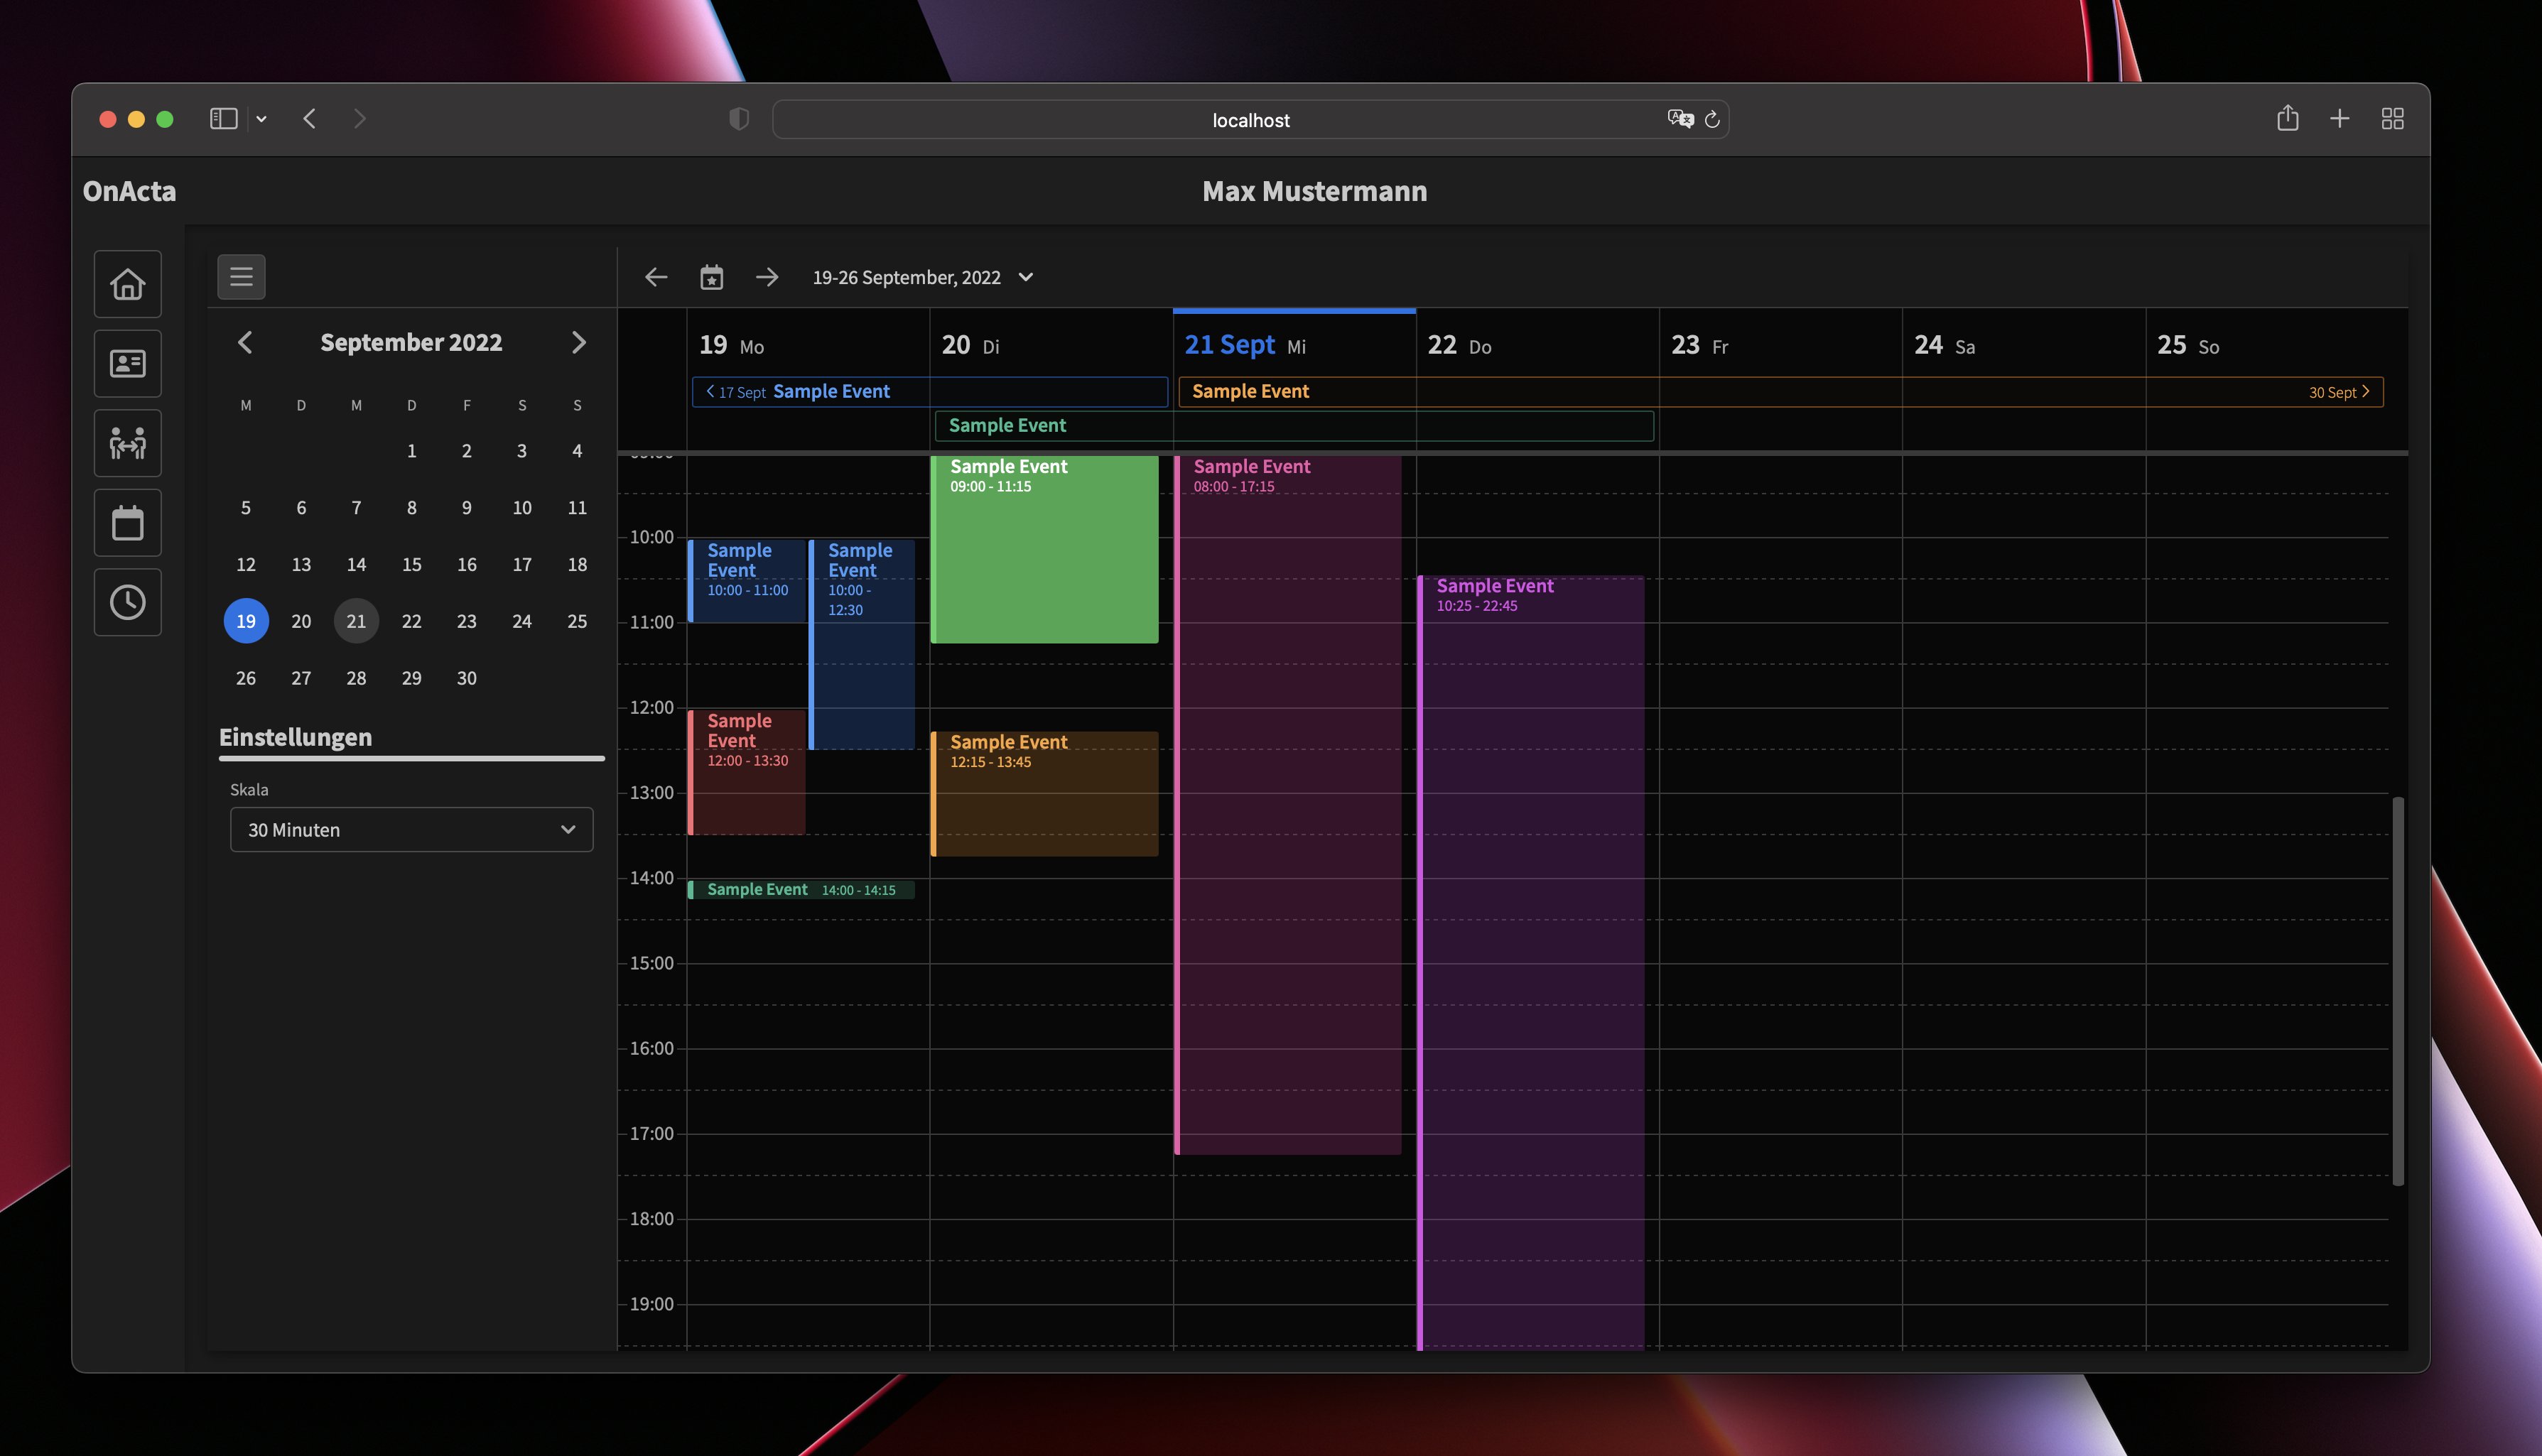The image size is (2542, 1456).
Task: Click the calendar's vertical scrollbar
Action: coord(2397,990)
